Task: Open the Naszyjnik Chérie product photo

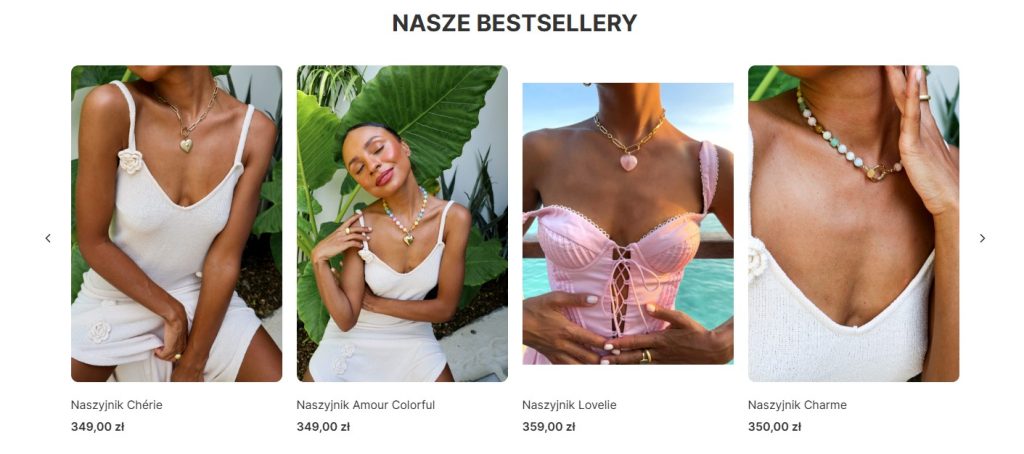Action: point(176,223)
